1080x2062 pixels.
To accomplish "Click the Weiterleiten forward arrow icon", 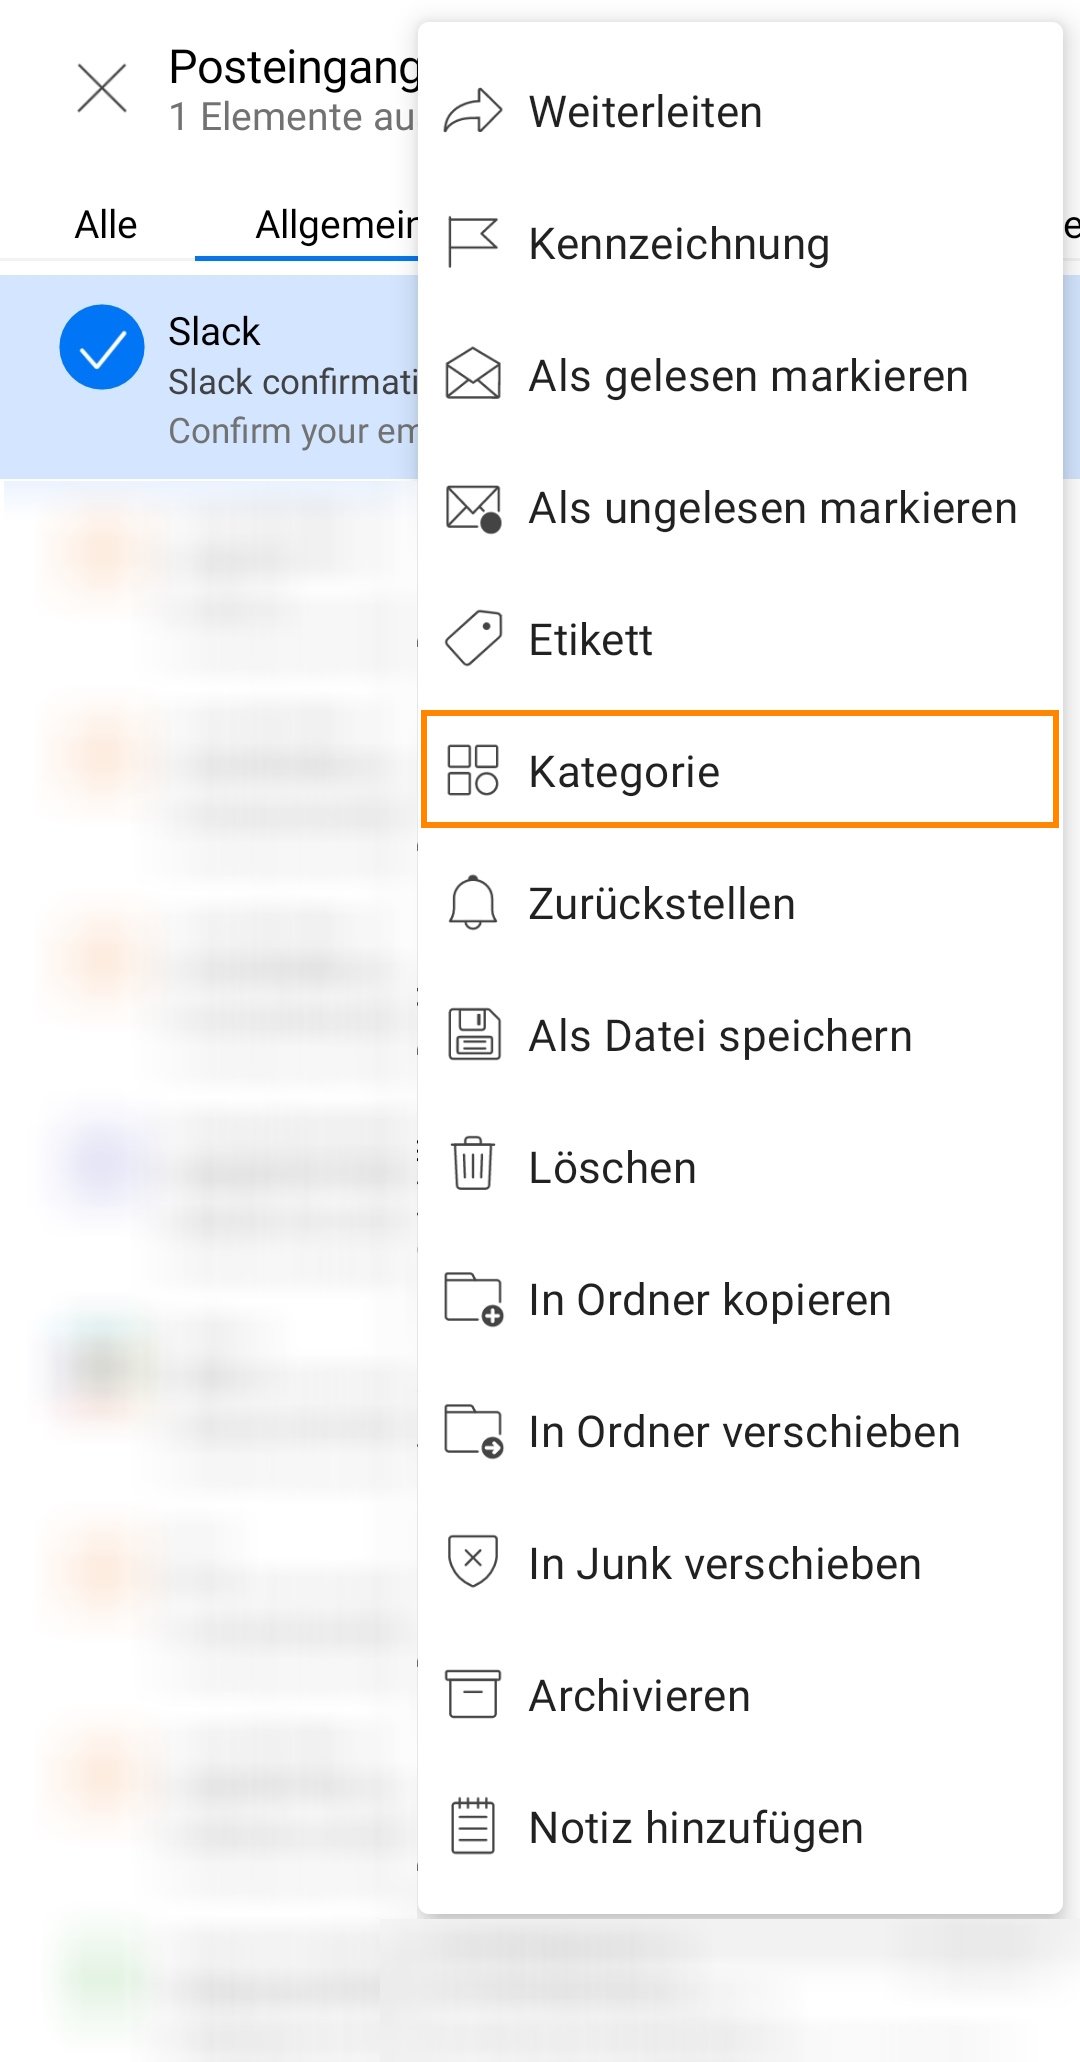I will point(473,111).
